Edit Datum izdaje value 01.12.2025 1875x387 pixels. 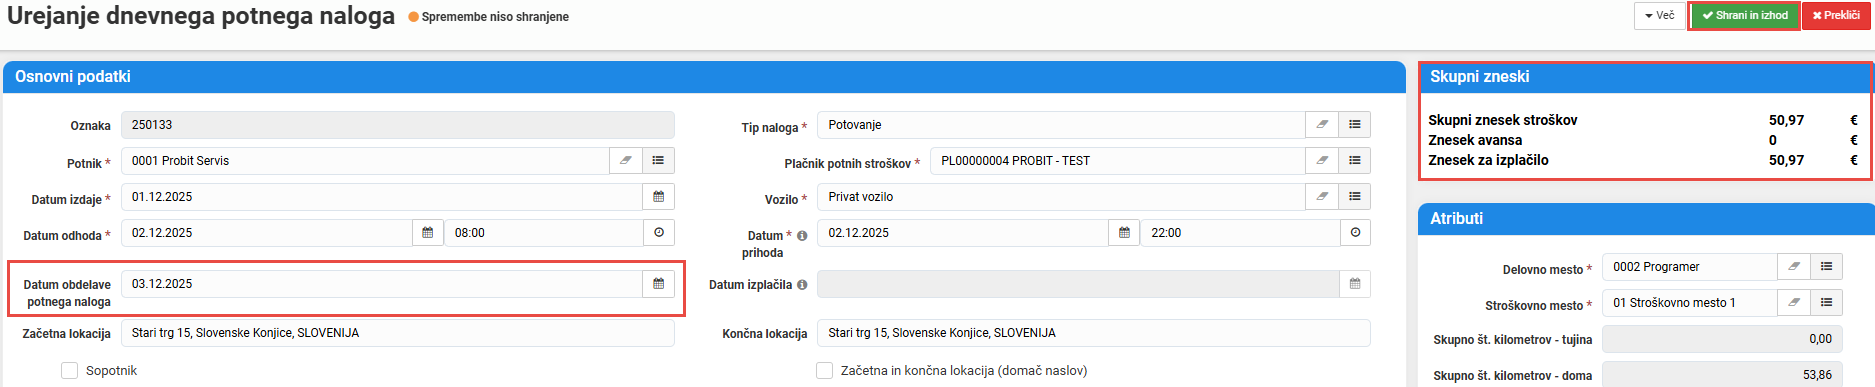pos(382,196)
